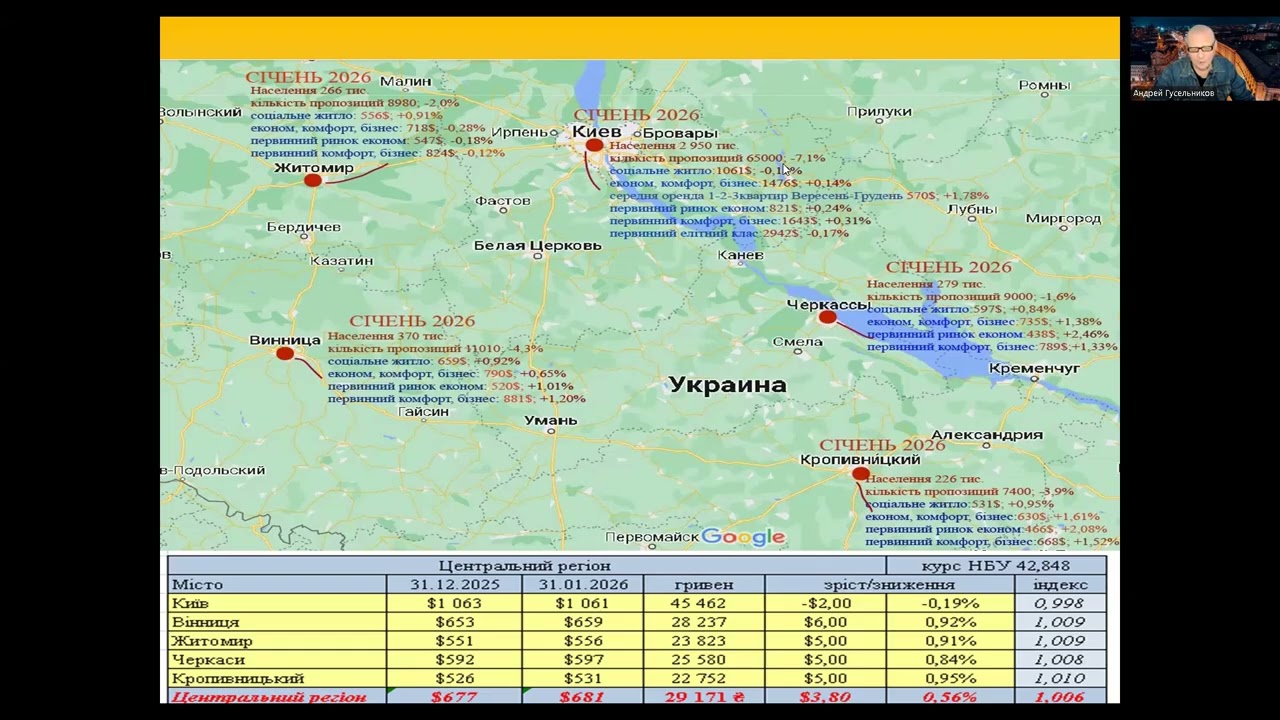Click the Бровары city label
The height and width of the screenshot is (720, 1280).
[x=680, y=133]
